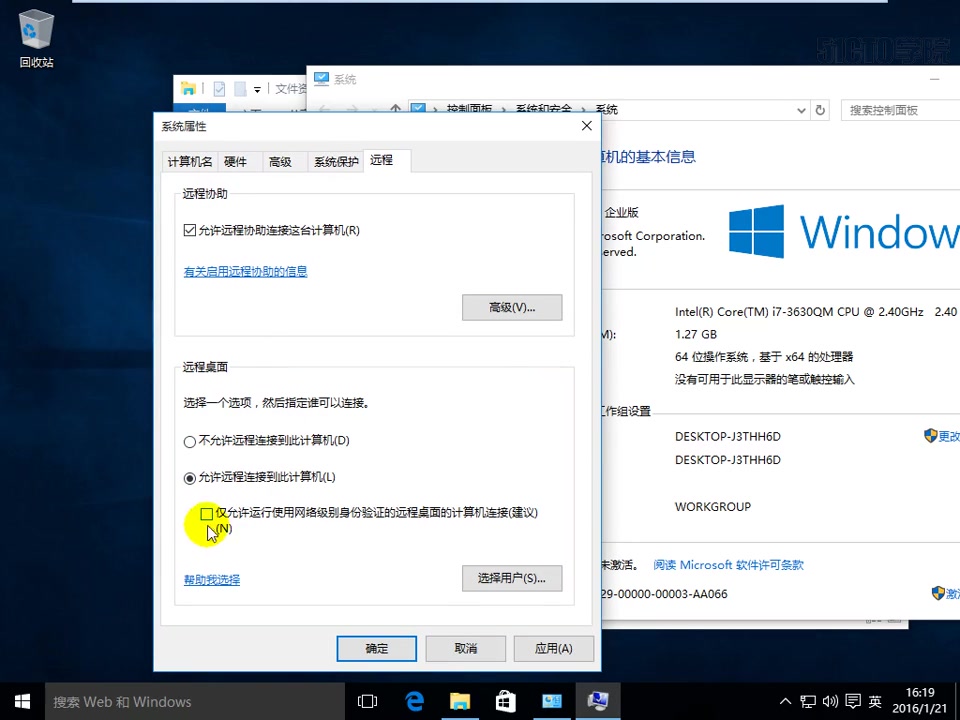Click the search Control Panel field

point(900,110)
